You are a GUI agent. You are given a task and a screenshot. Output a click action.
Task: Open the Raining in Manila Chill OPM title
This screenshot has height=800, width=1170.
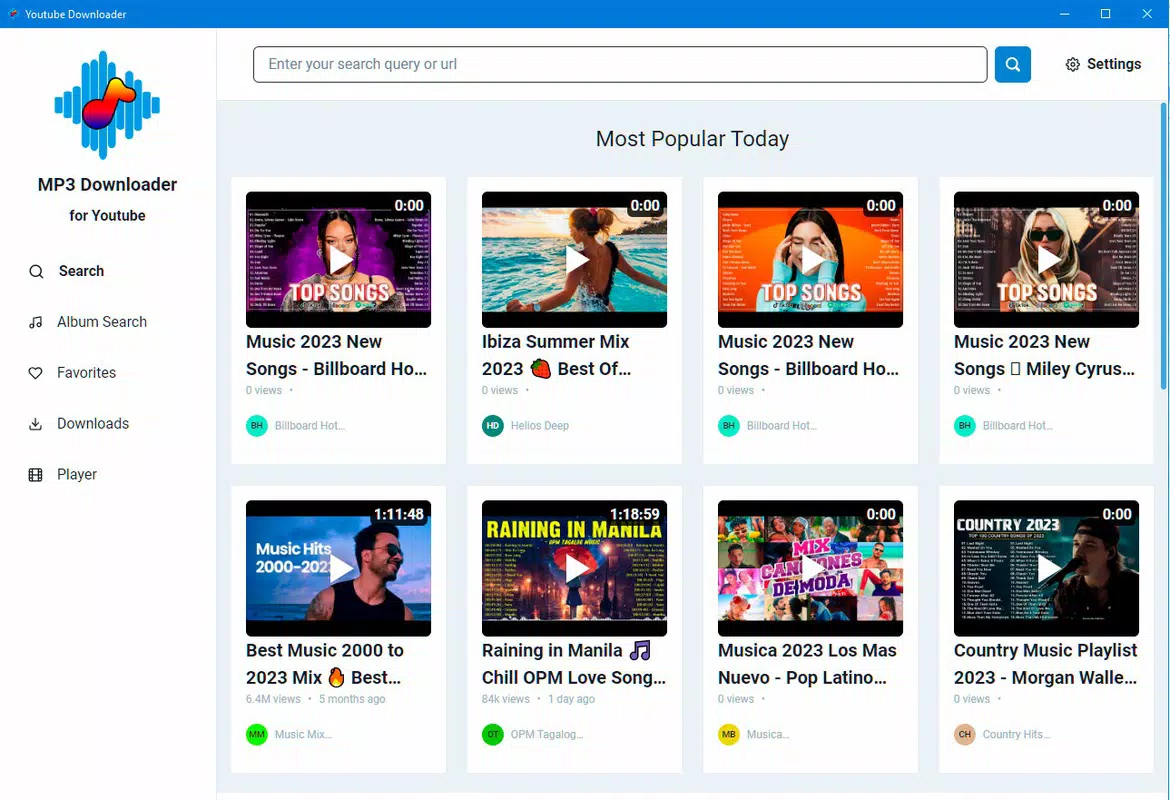point(574,664)
